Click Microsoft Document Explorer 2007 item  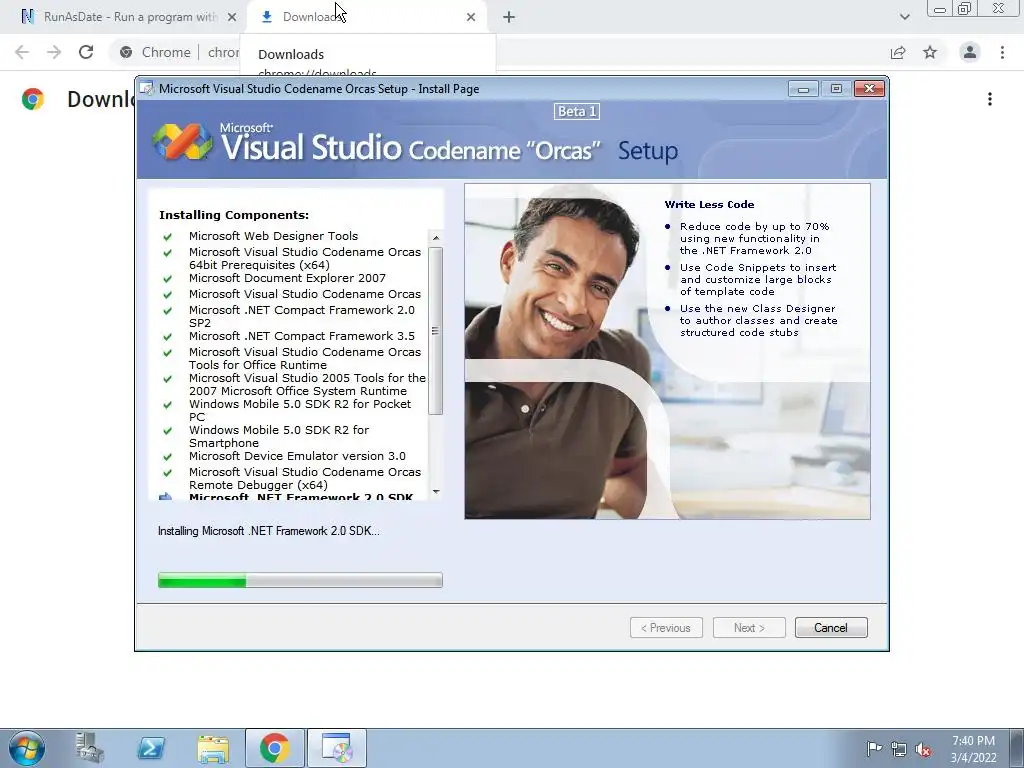(287, 278)
